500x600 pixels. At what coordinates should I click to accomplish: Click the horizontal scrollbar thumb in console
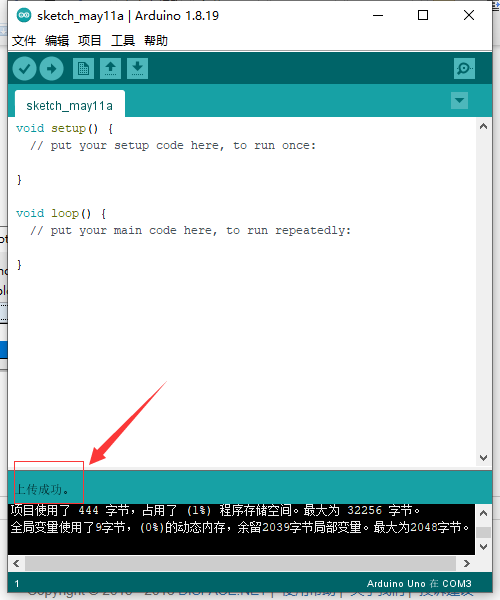pyautogui.click(x=241, y=563)
